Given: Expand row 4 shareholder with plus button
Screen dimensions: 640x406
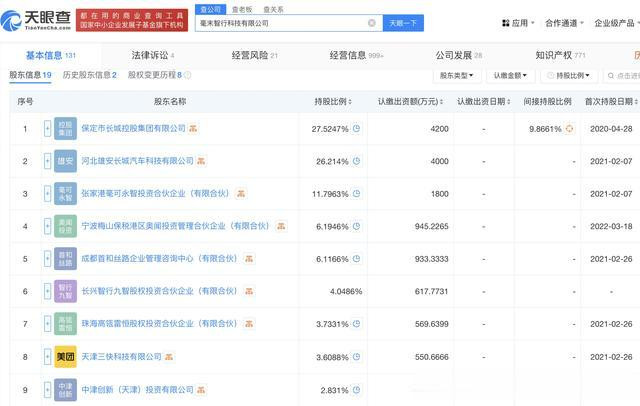Looking at the screenshot, I should coord(47,226).
